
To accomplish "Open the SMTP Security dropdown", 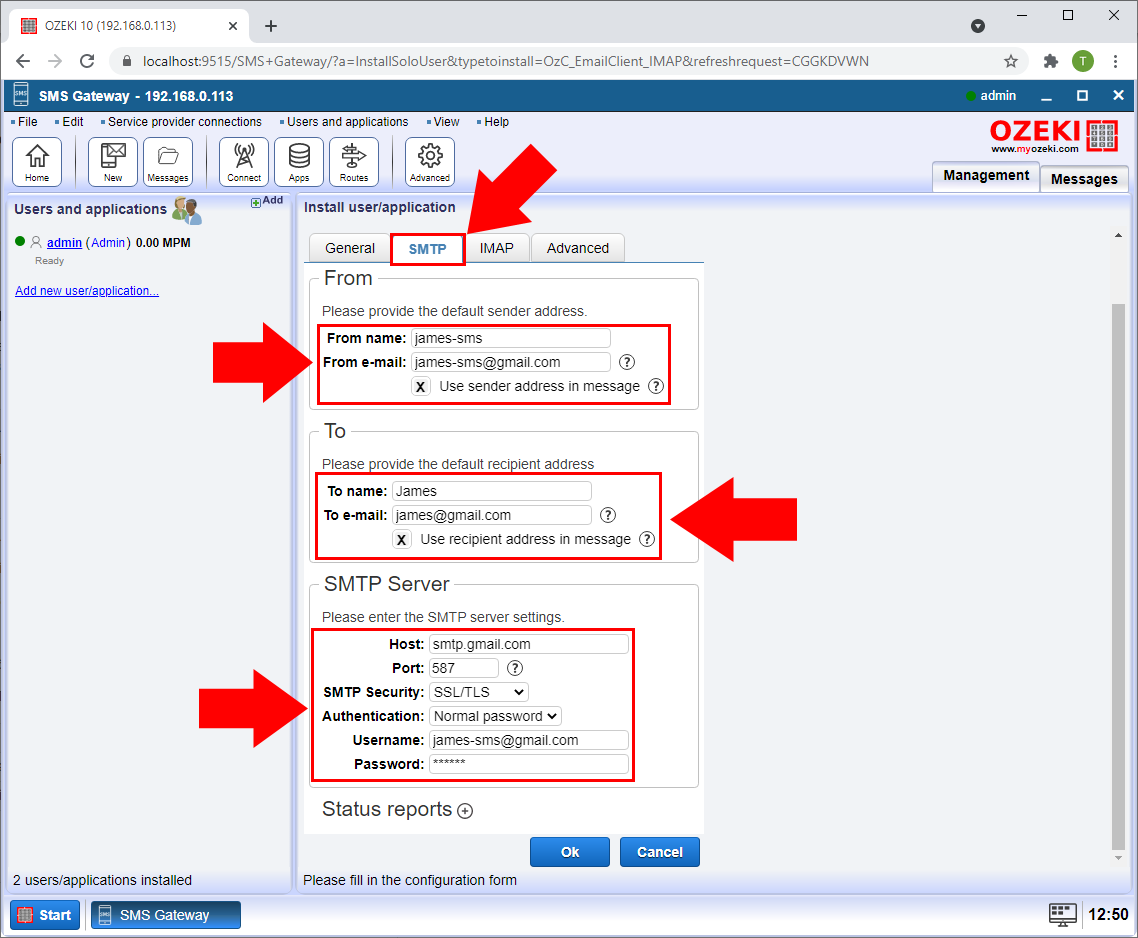I will pyautogui.click(x=479, y=692).
